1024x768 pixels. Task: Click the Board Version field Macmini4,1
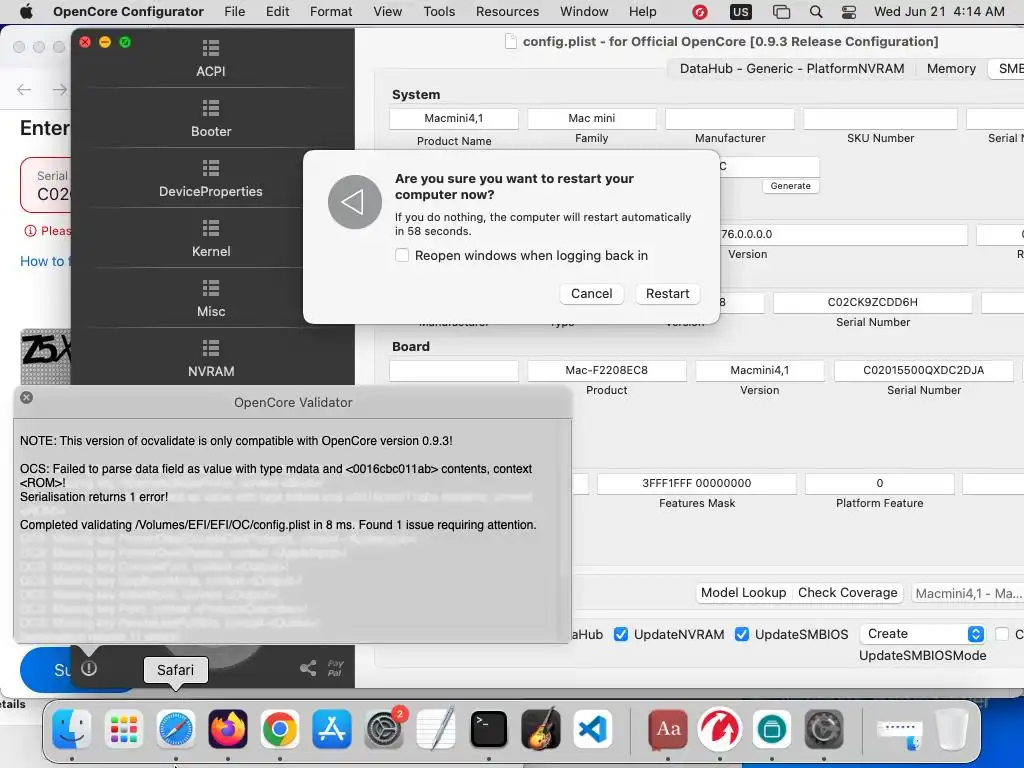pyautogui.click(x=760, y=370)
